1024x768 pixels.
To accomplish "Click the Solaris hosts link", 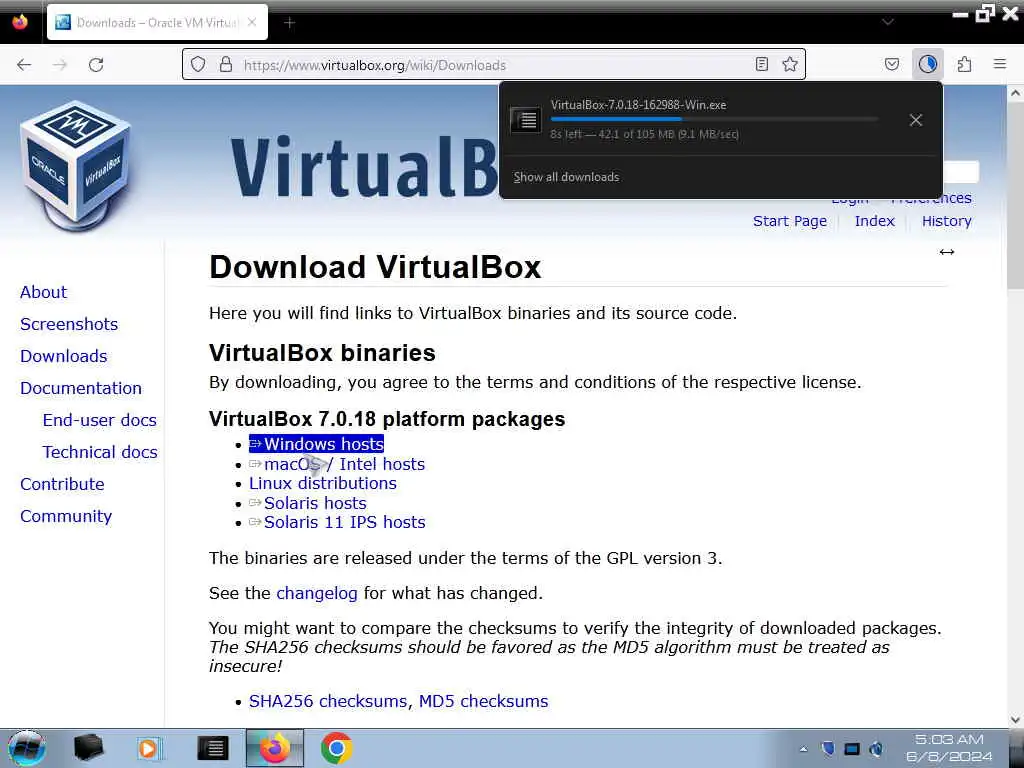I will click(308, 503).
